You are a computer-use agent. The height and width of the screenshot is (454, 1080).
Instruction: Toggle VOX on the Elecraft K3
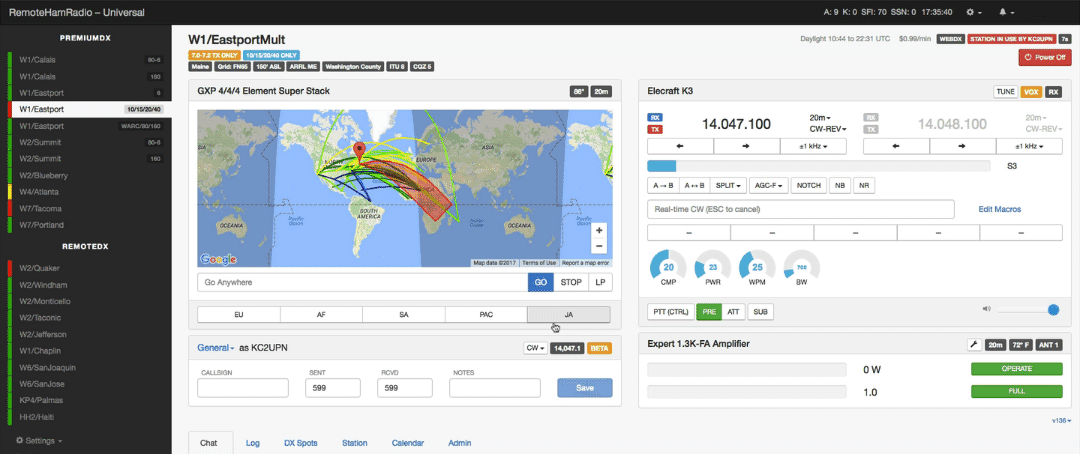1030,92
